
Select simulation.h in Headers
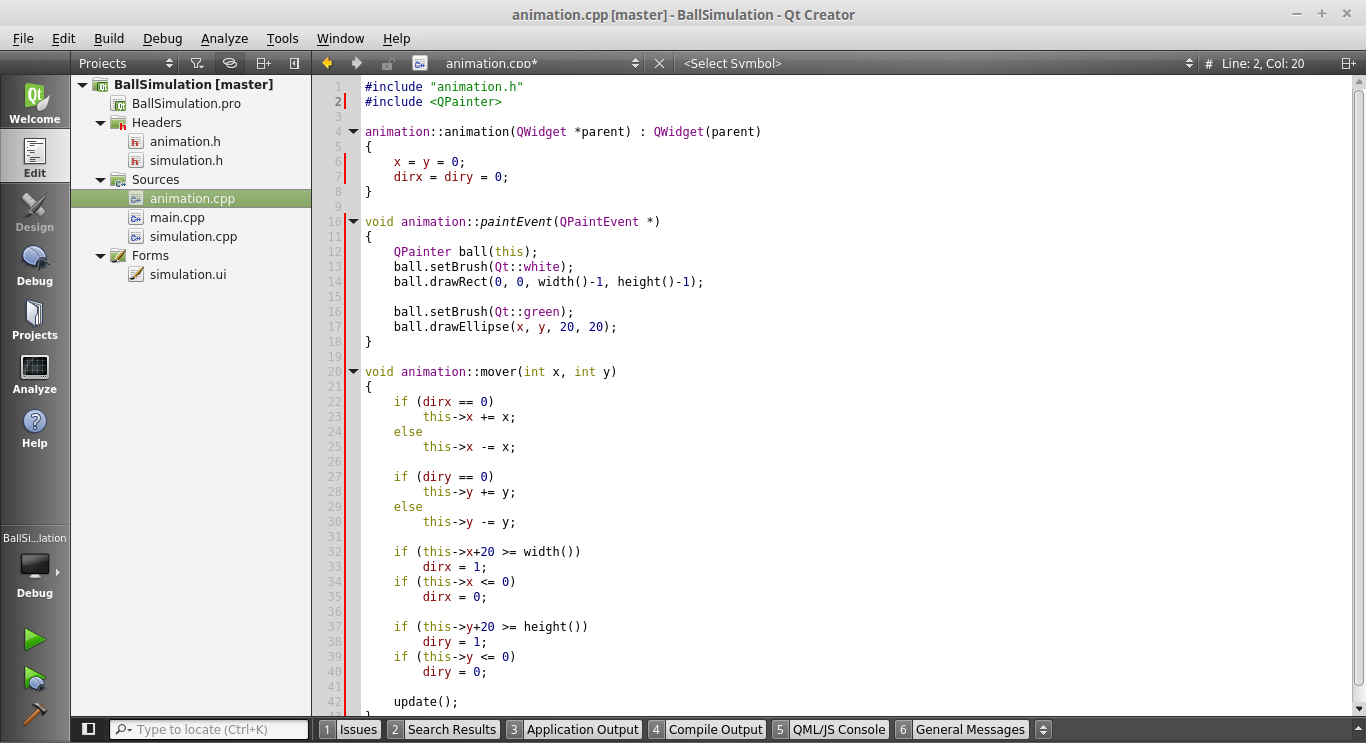pyautogui.click(x=186, y=161)
